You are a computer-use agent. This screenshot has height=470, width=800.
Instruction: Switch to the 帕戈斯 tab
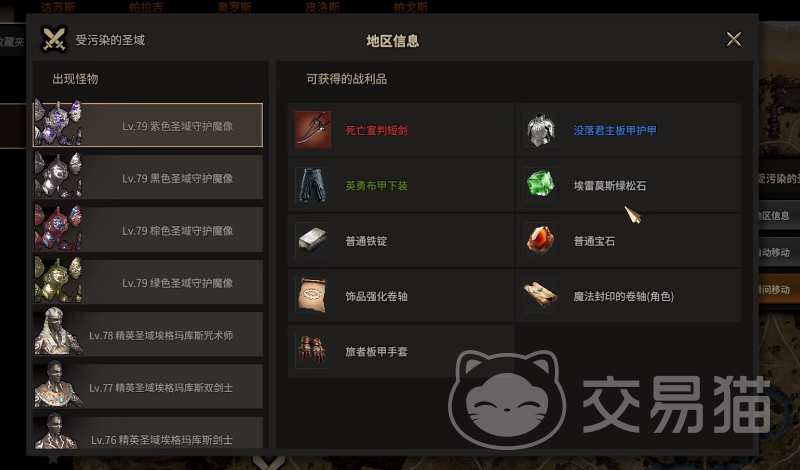coord(410,7)
